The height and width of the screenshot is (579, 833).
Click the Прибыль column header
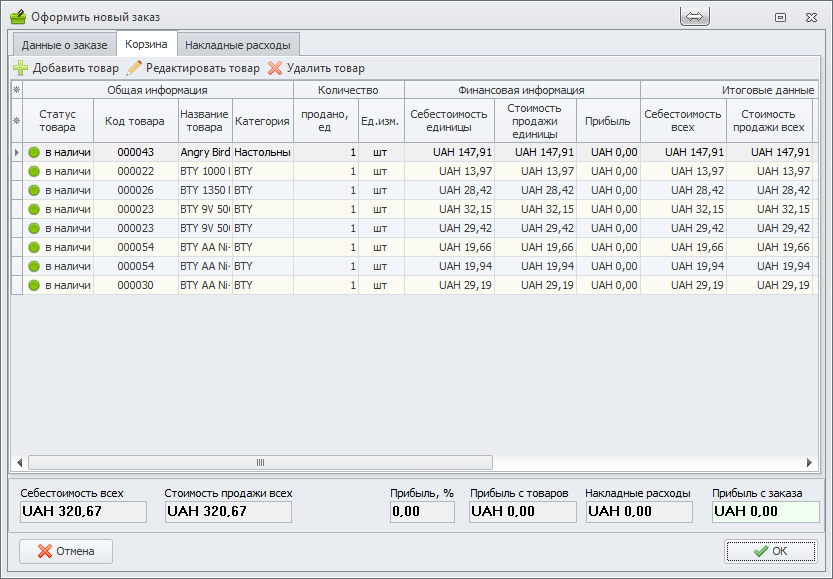click(x=608, y=121)
